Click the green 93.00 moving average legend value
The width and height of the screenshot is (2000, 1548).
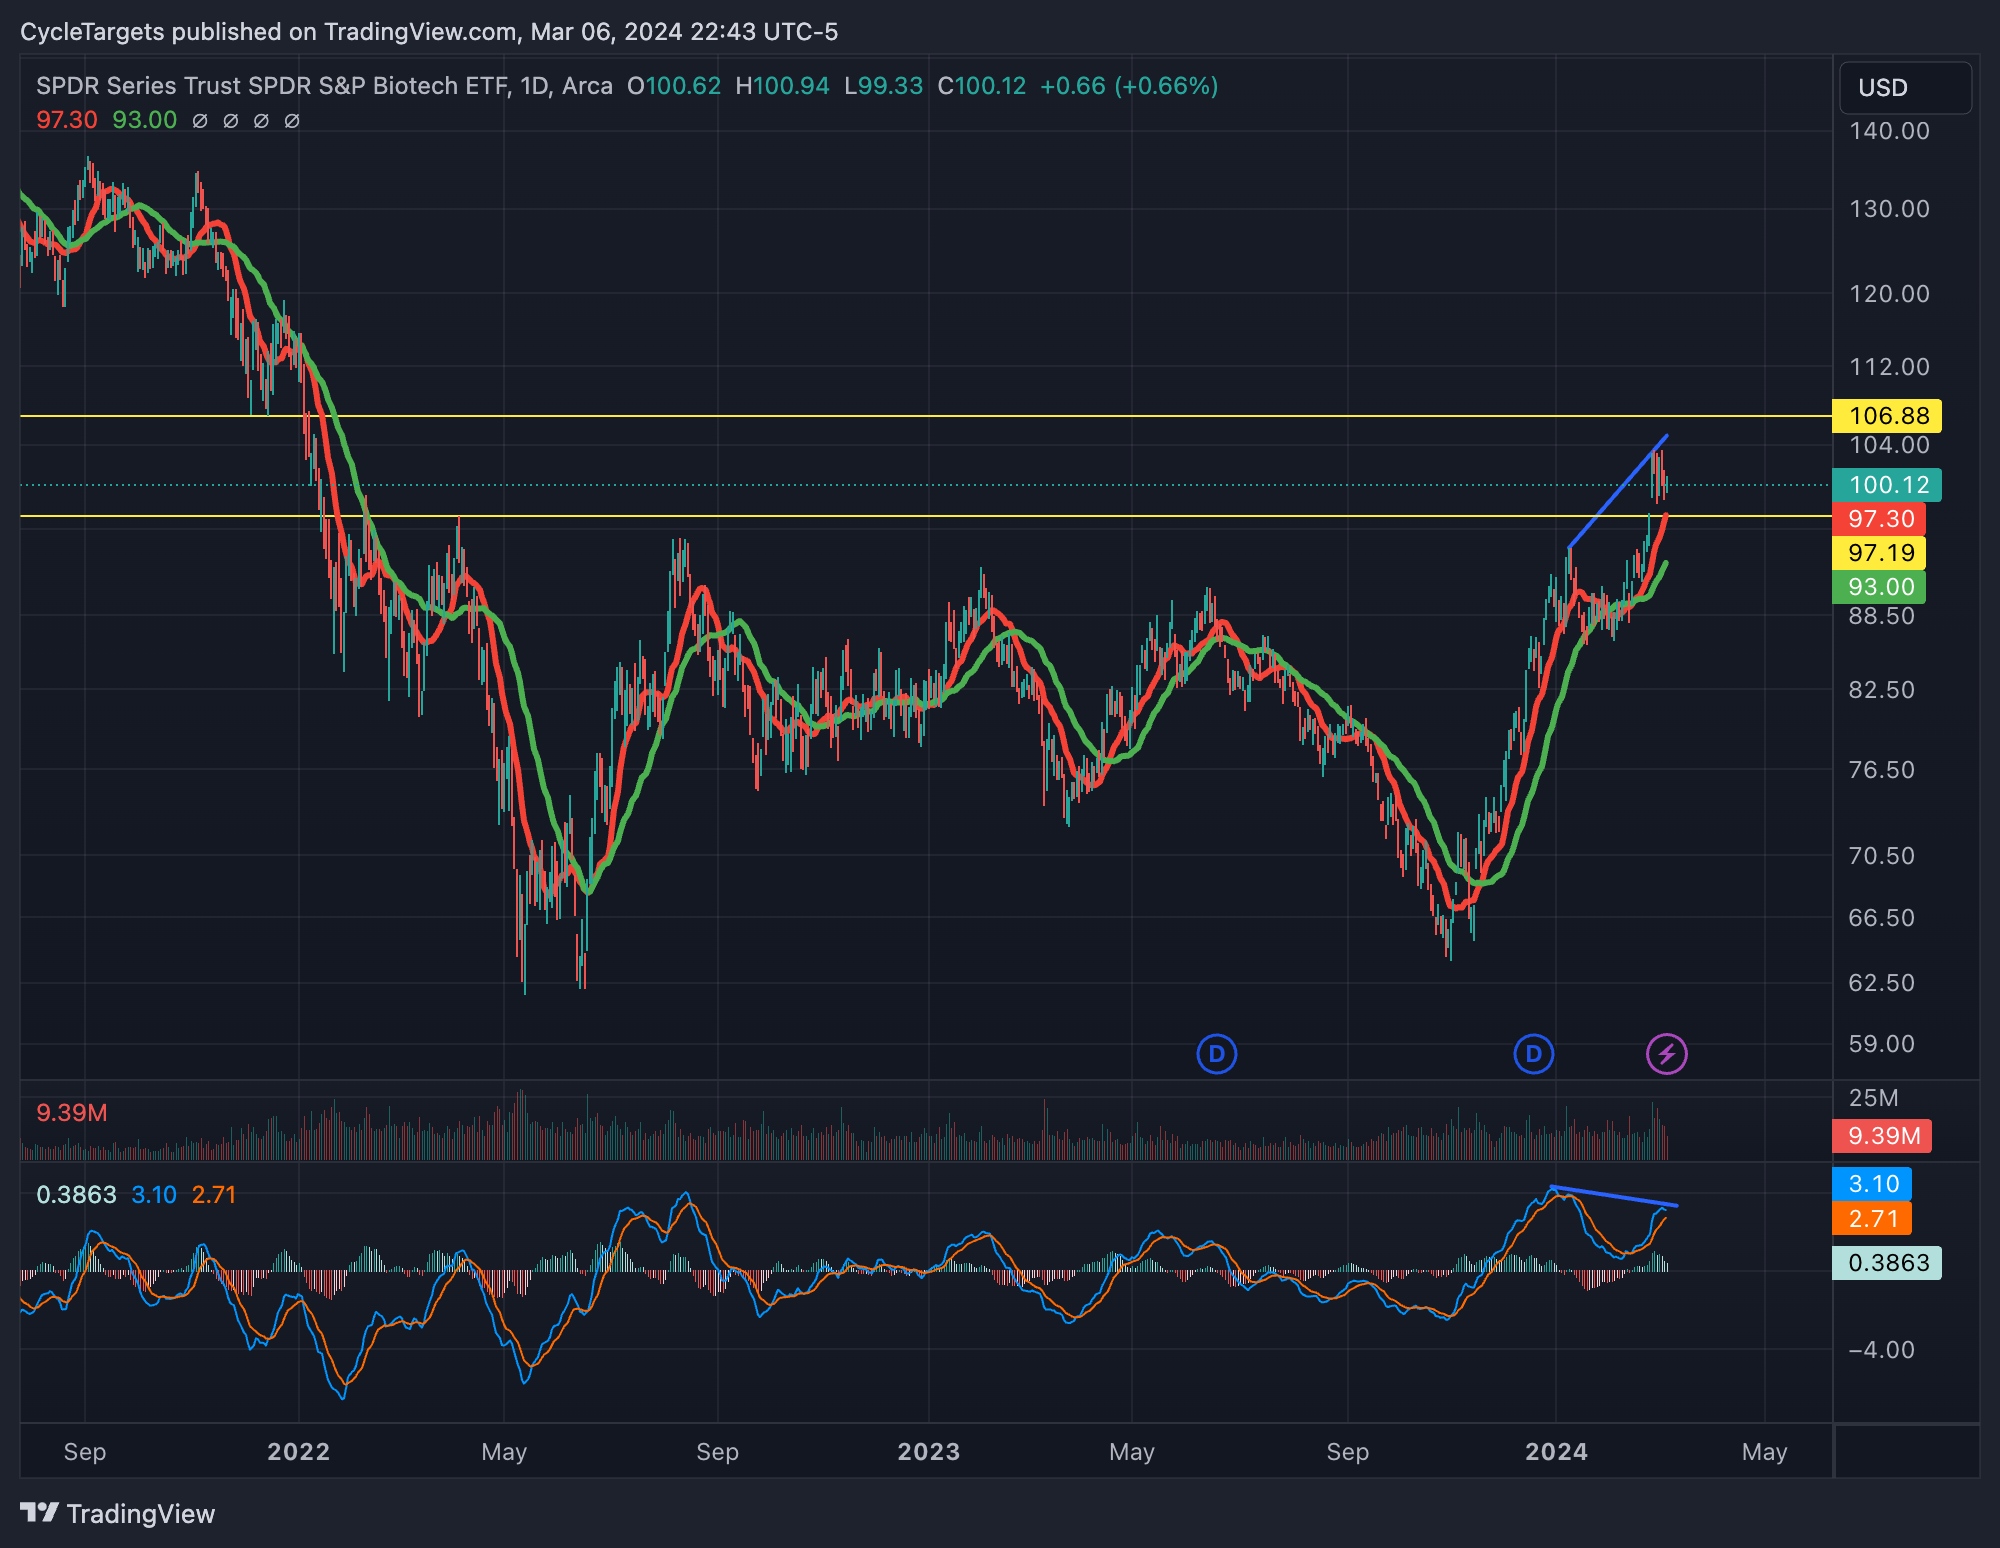(x=144, y=120)
